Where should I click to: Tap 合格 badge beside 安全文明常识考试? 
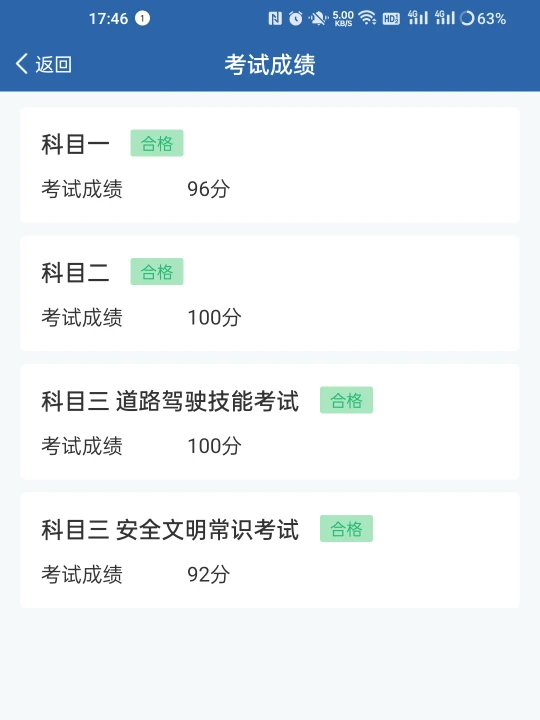[347, 529]
